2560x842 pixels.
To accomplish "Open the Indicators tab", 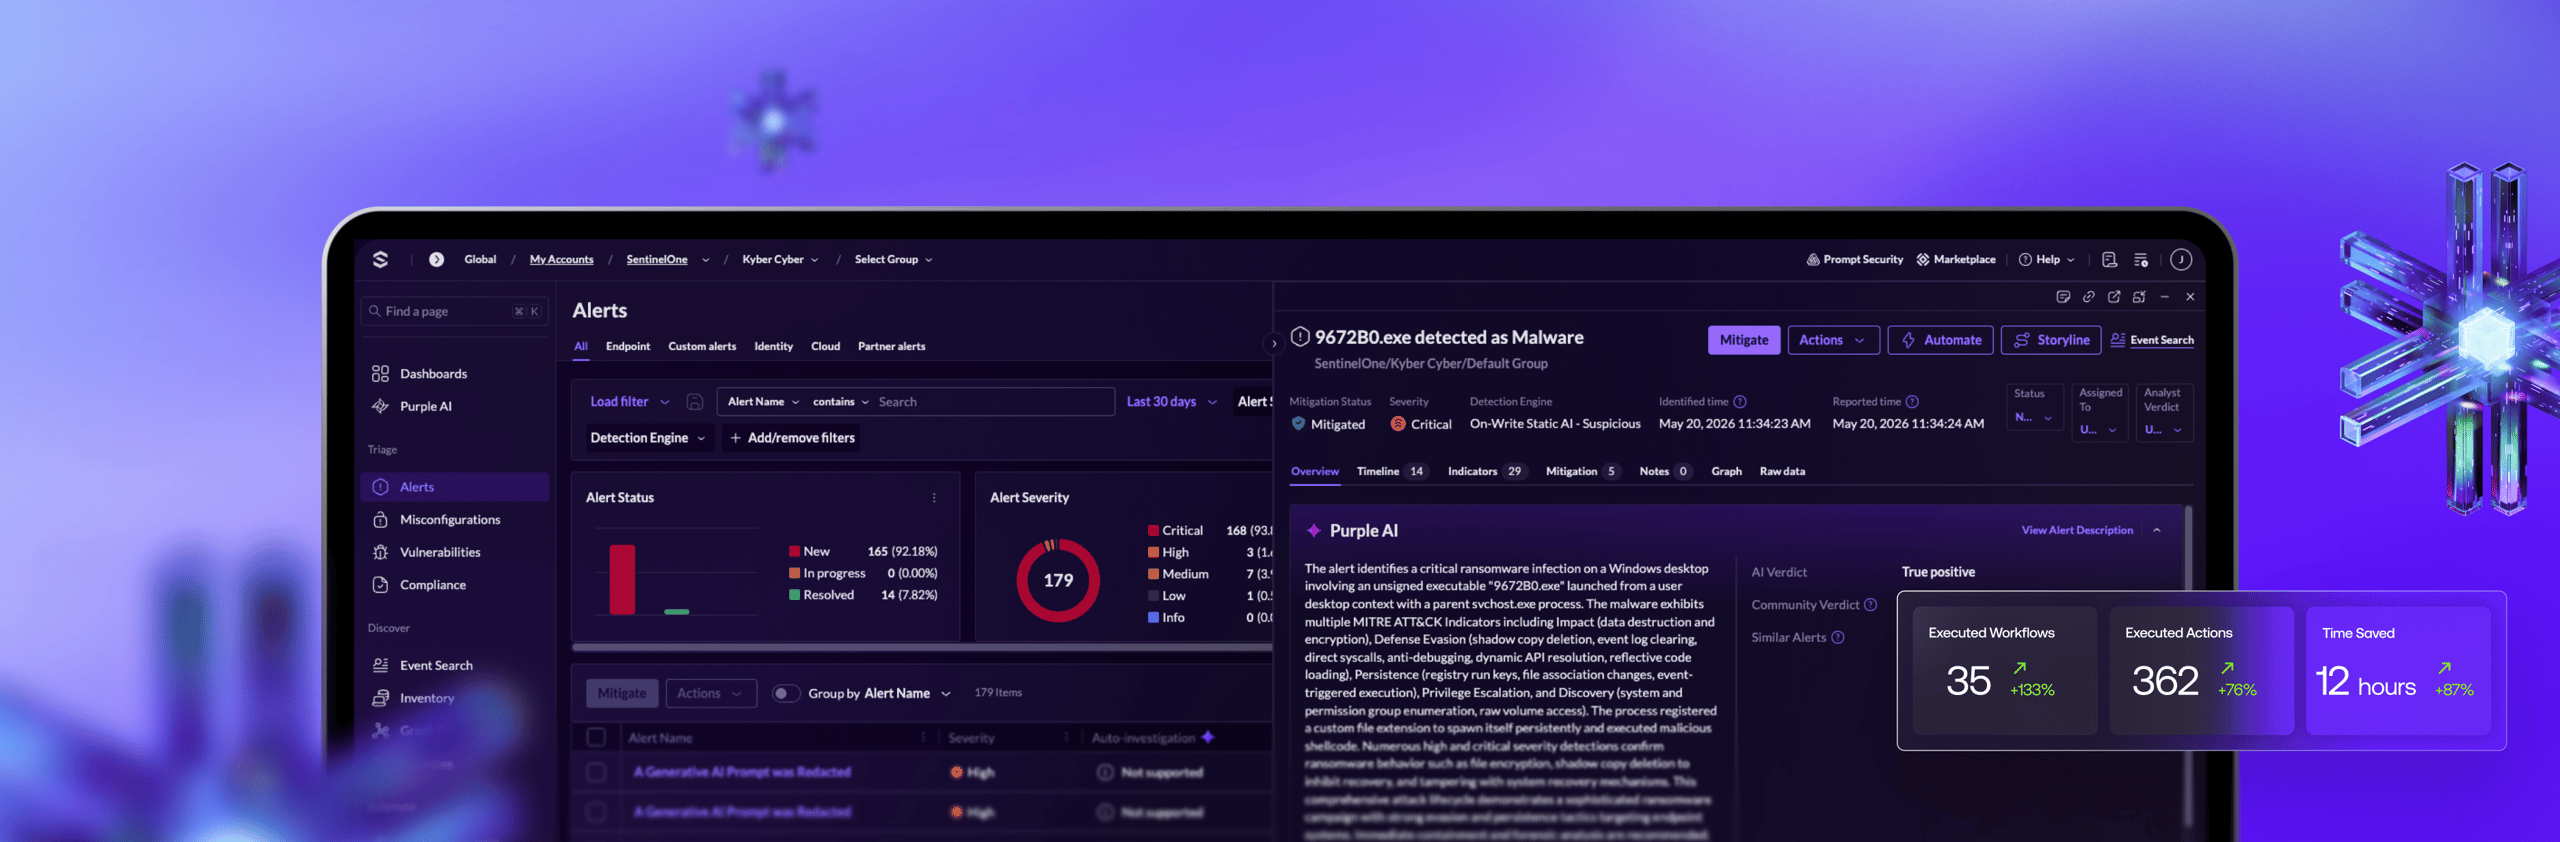I will [1486, 472].
